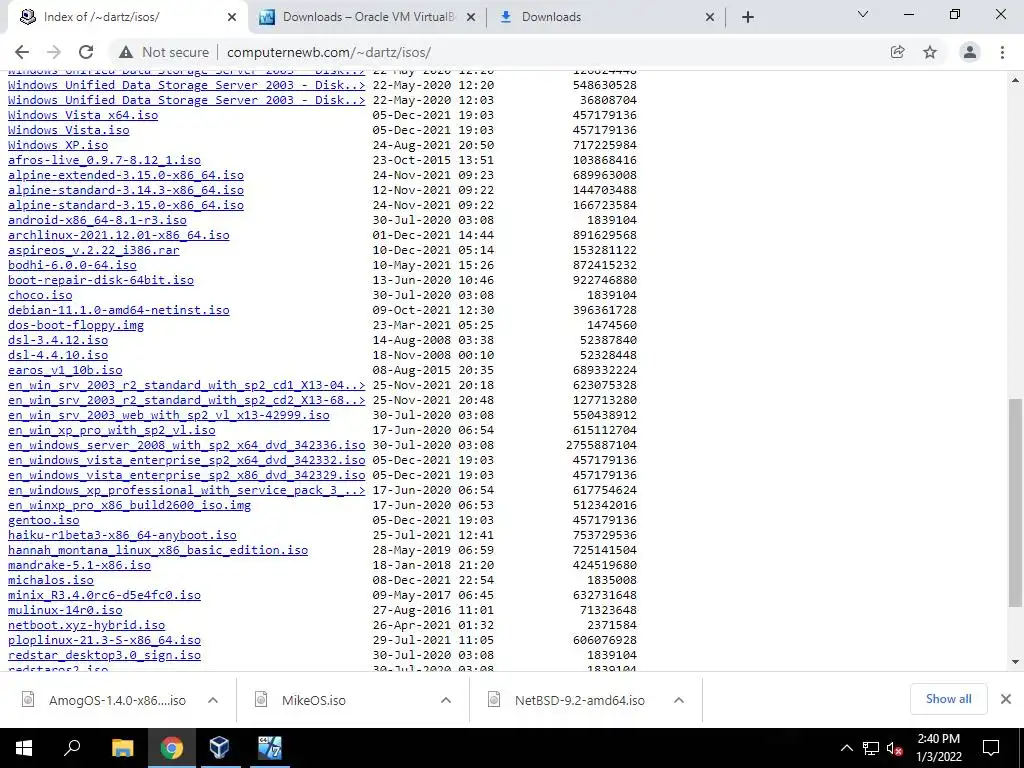Click the gentoo.iso link

pyautogui.click(x=44, y=520)
